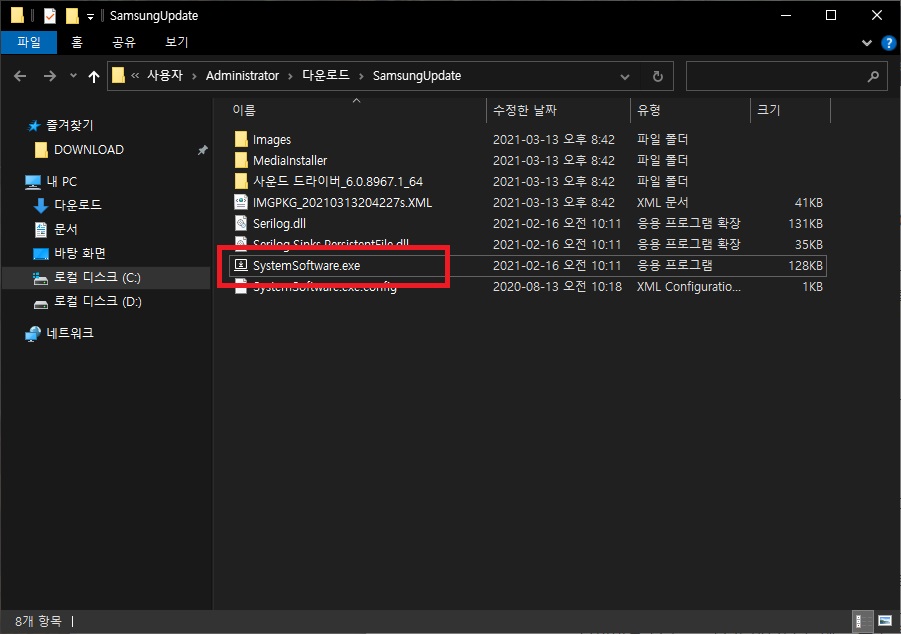The image size is (901, 634).
Task: Expand the ribbon chevron
Action: point(867,43)
